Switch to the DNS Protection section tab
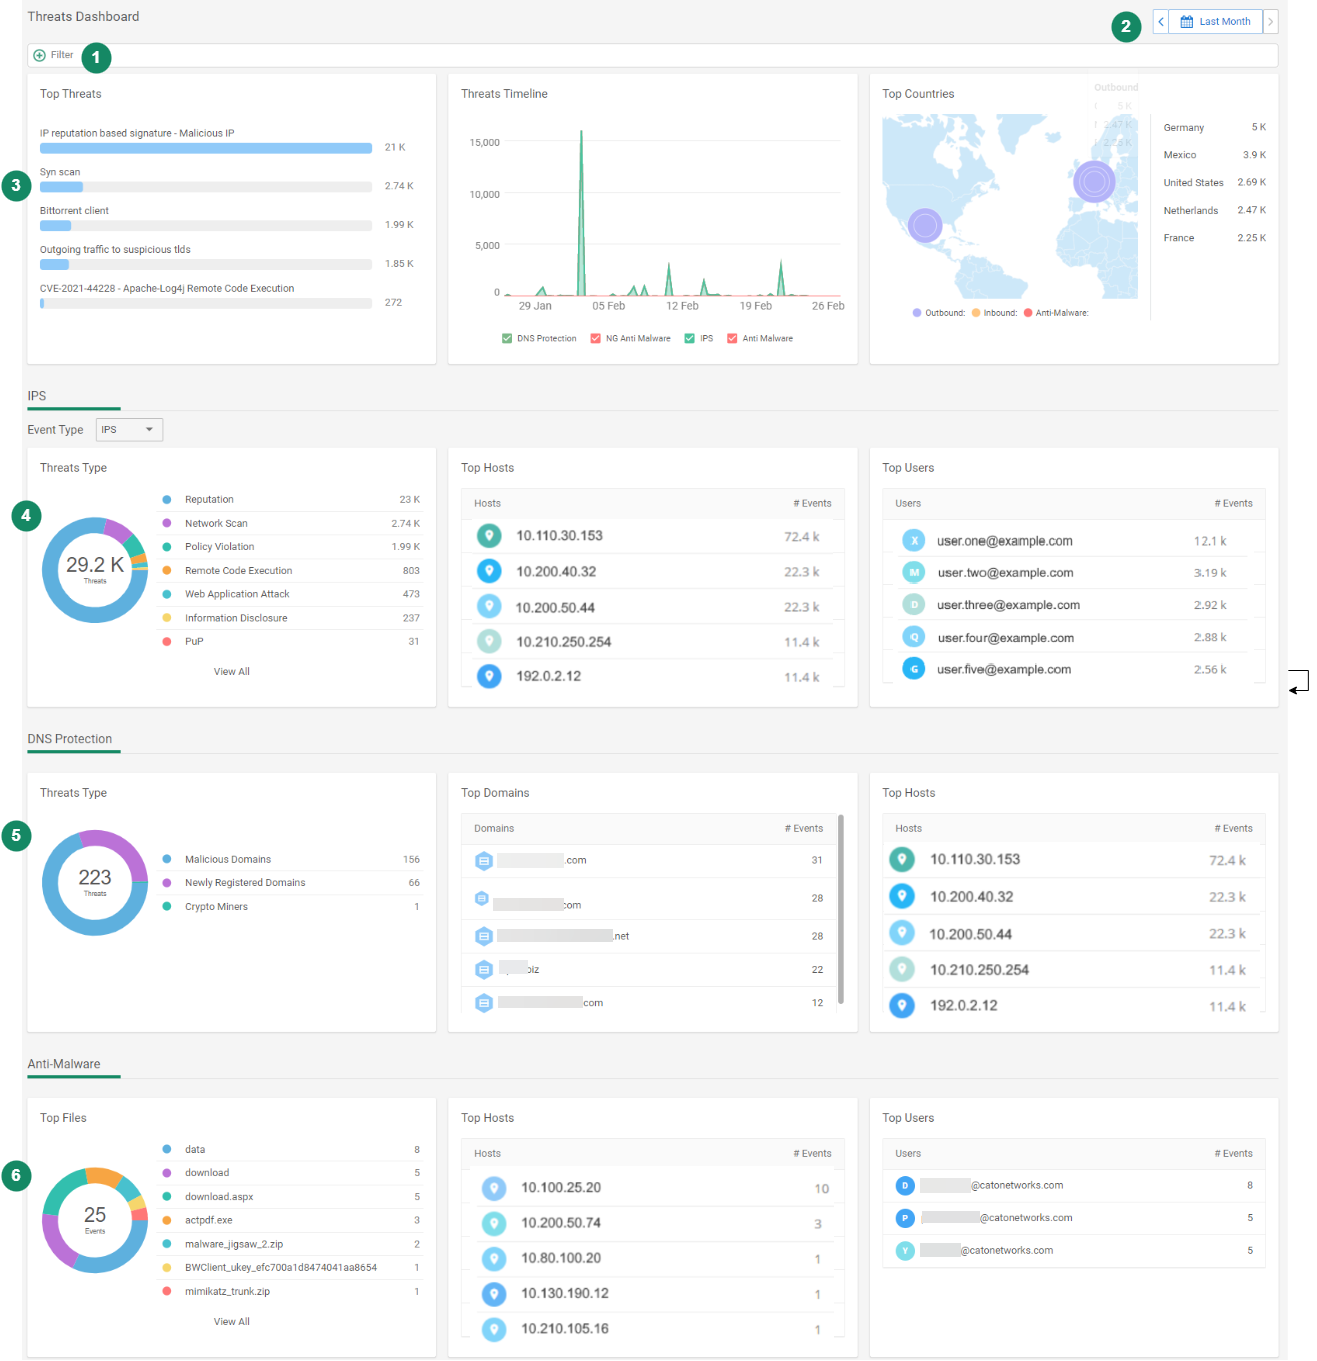1317x1361 pixels. (70, 740)
